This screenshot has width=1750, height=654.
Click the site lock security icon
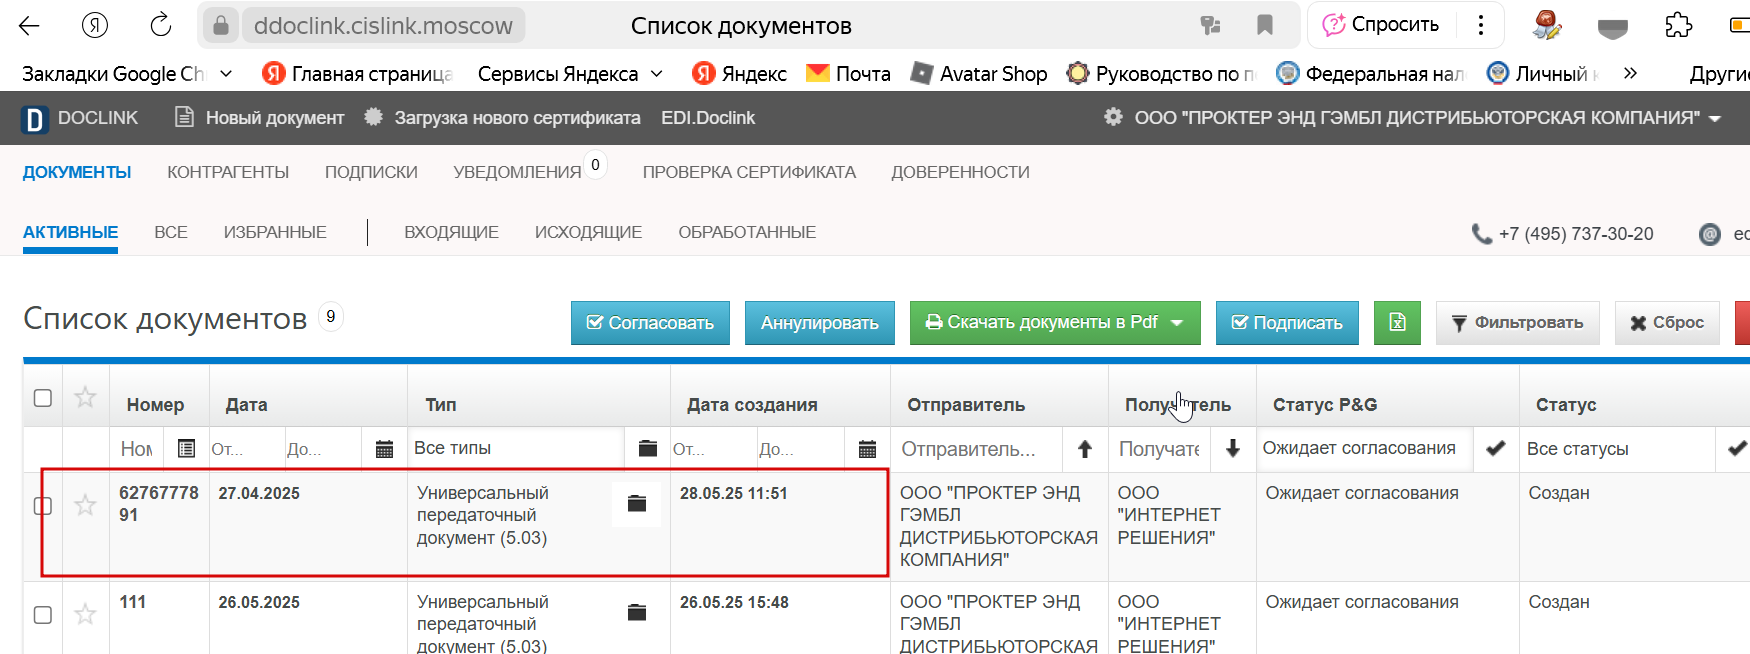pos(221,26)
